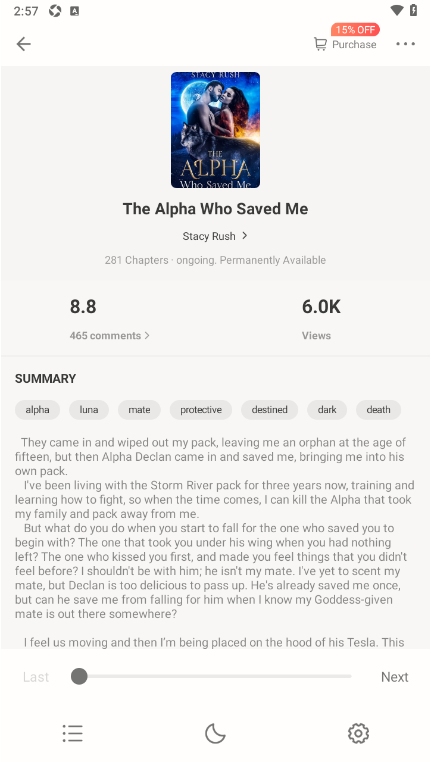Image resolution: width=431 pixels, height=762 pixels.
Task: Select the death tag
Action: 378,410
